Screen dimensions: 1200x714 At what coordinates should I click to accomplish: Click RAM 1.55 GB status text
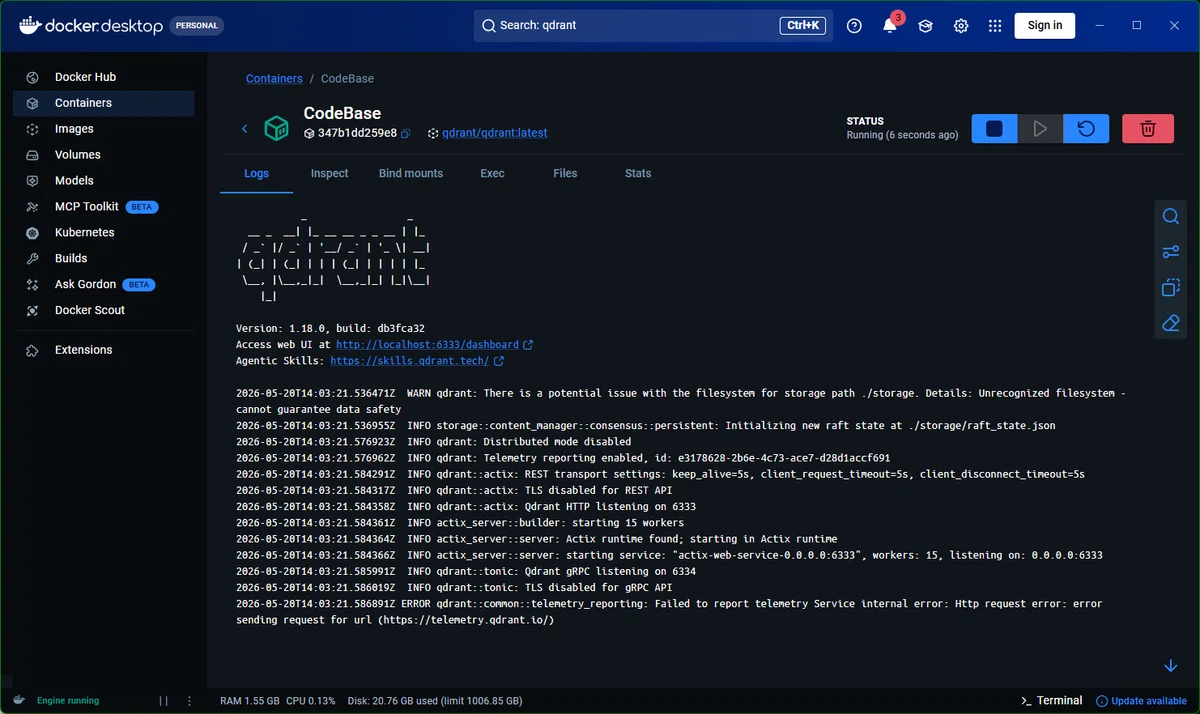(x=250, y=701)
